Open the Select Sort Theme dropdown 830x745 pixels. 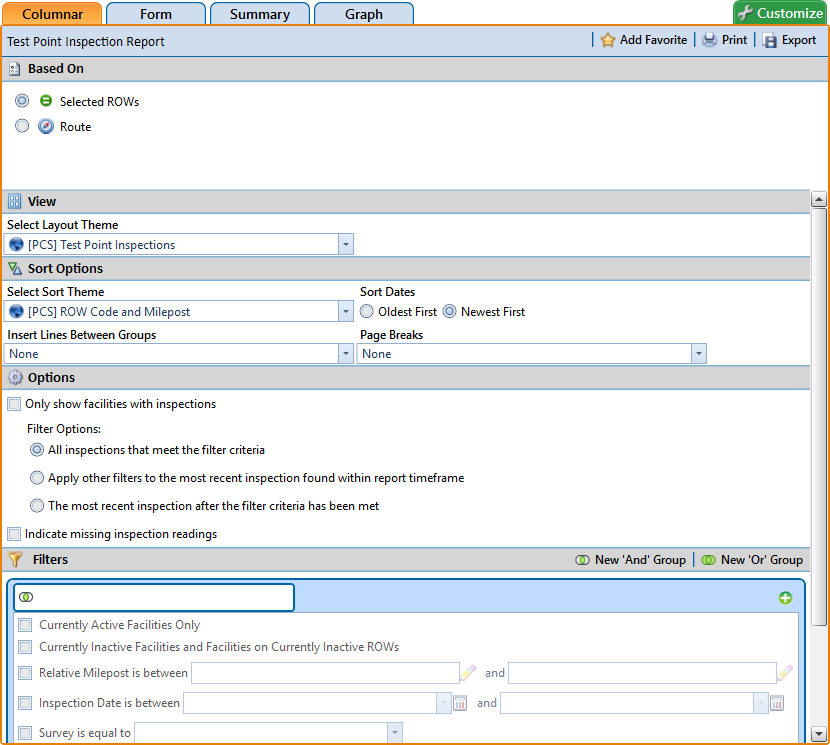click(346, 311)
